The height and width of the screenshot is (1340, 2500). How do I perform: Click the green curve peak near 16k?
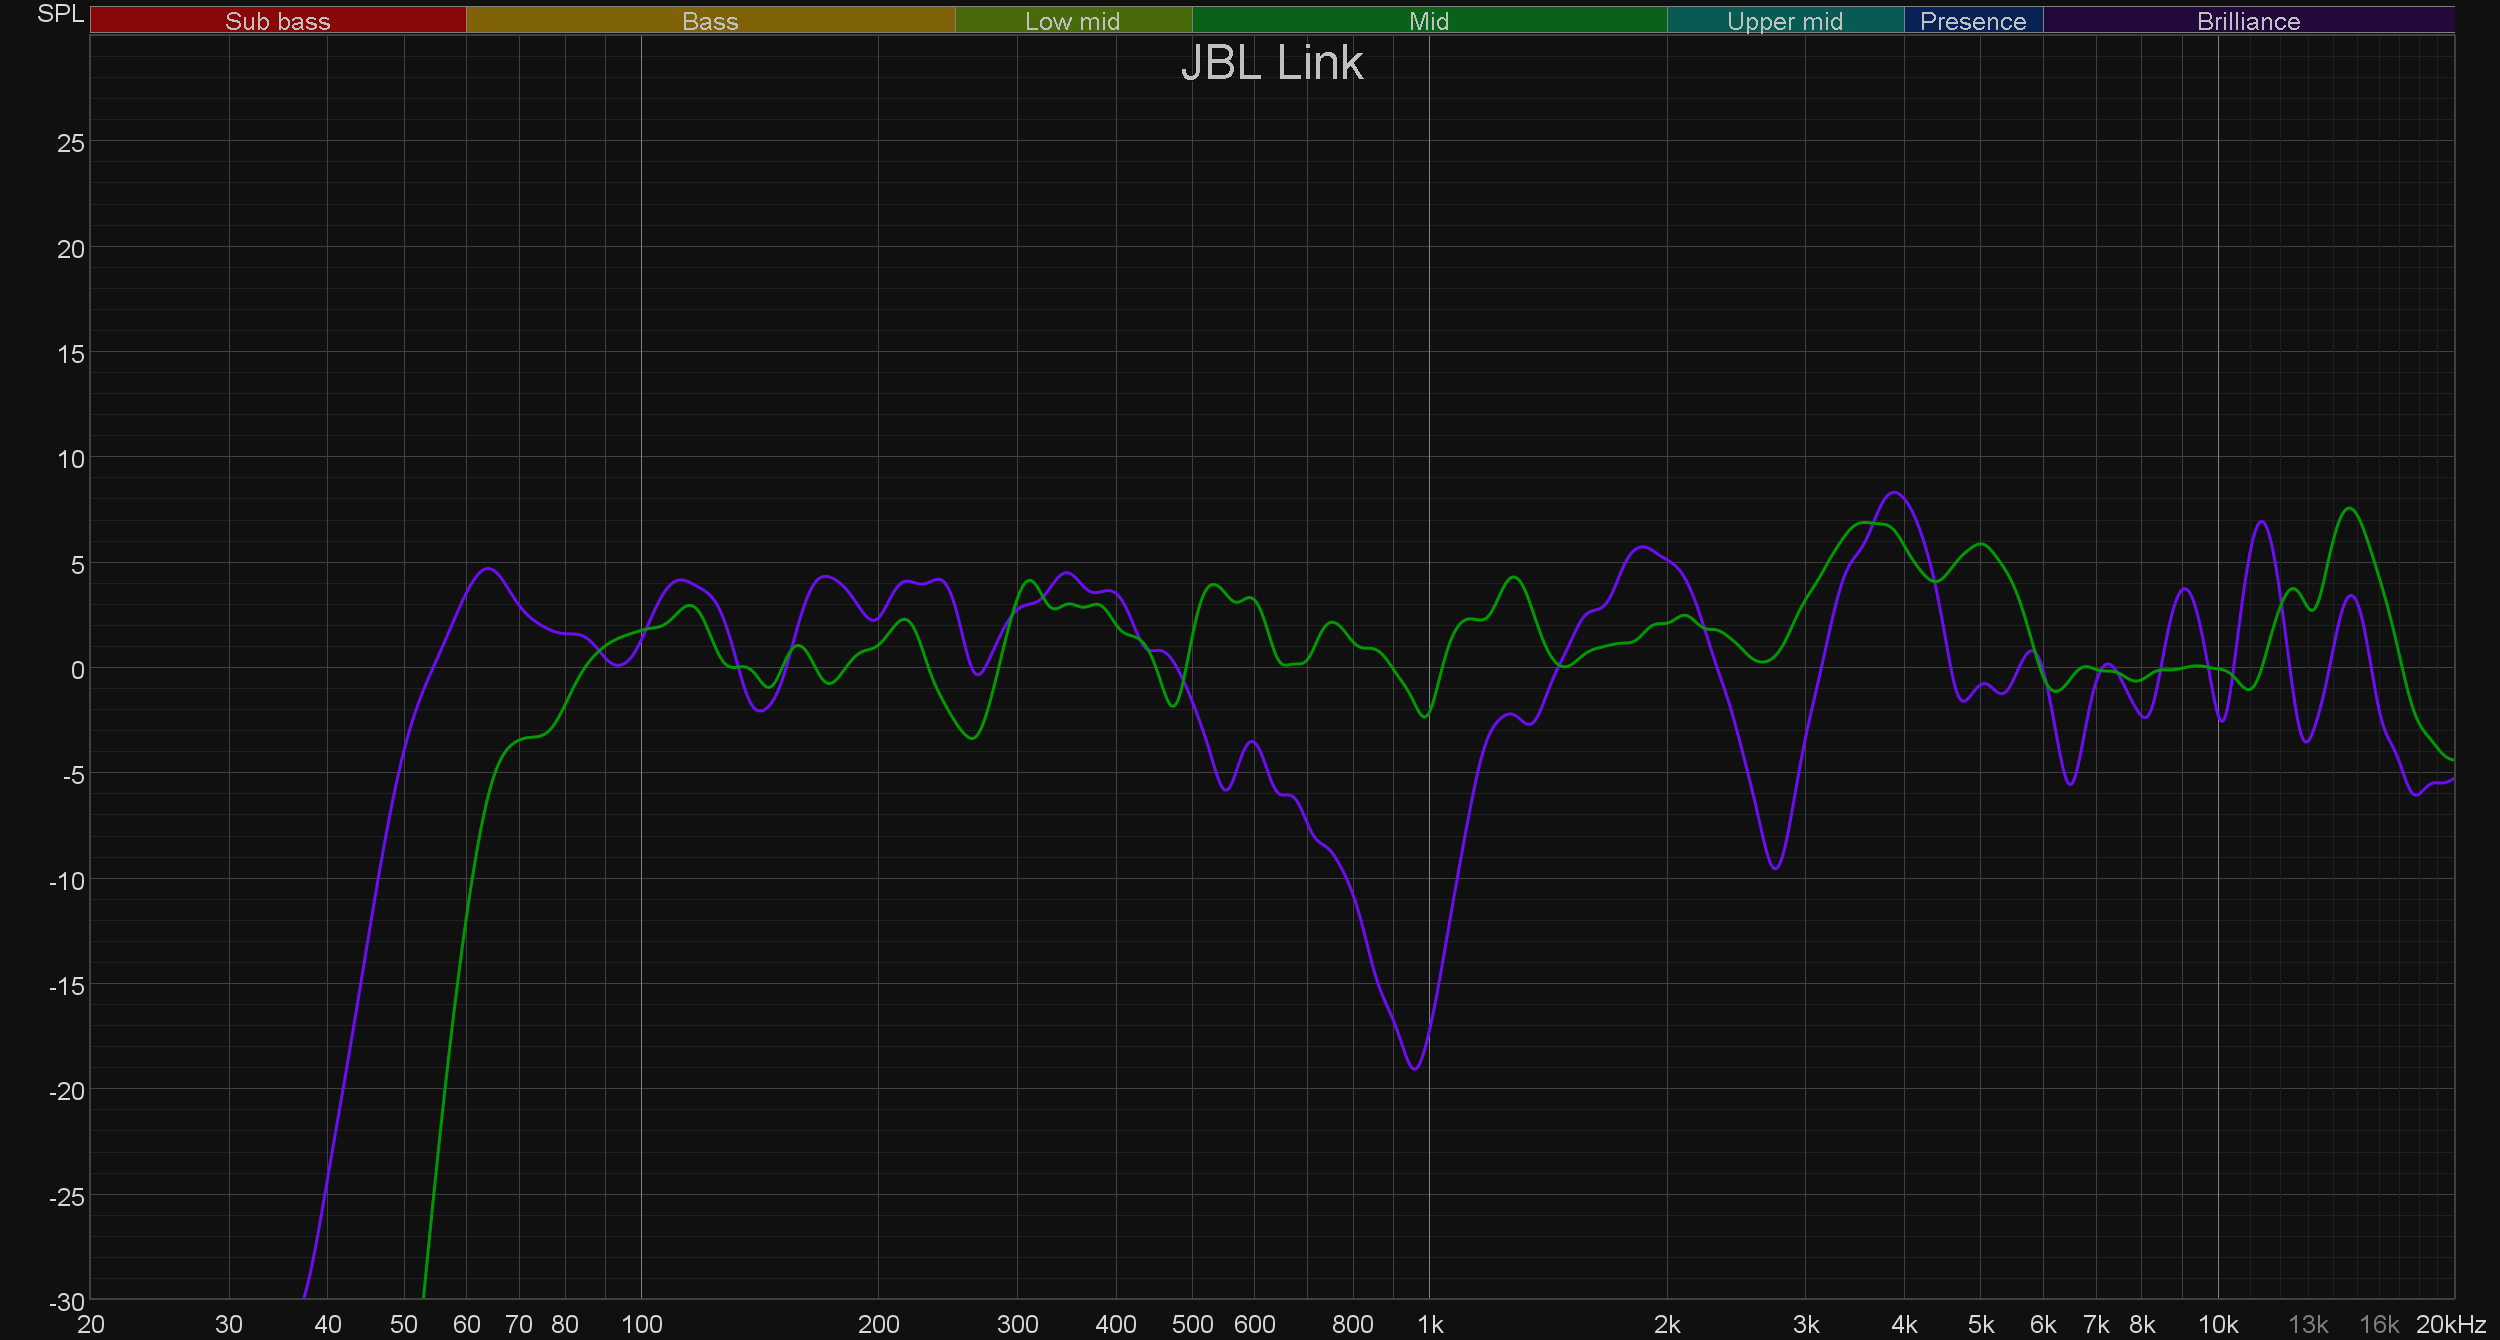2350,509
